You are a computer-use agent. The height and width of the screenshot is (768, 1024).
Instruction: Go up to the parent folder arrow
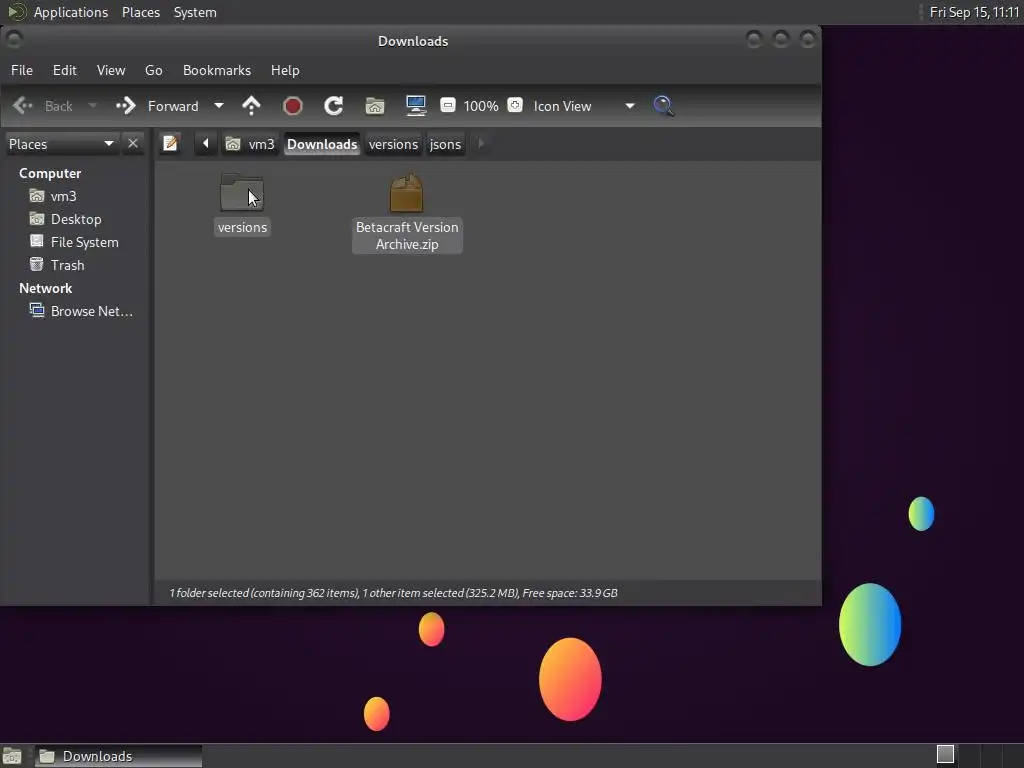(x=251, y=106)
